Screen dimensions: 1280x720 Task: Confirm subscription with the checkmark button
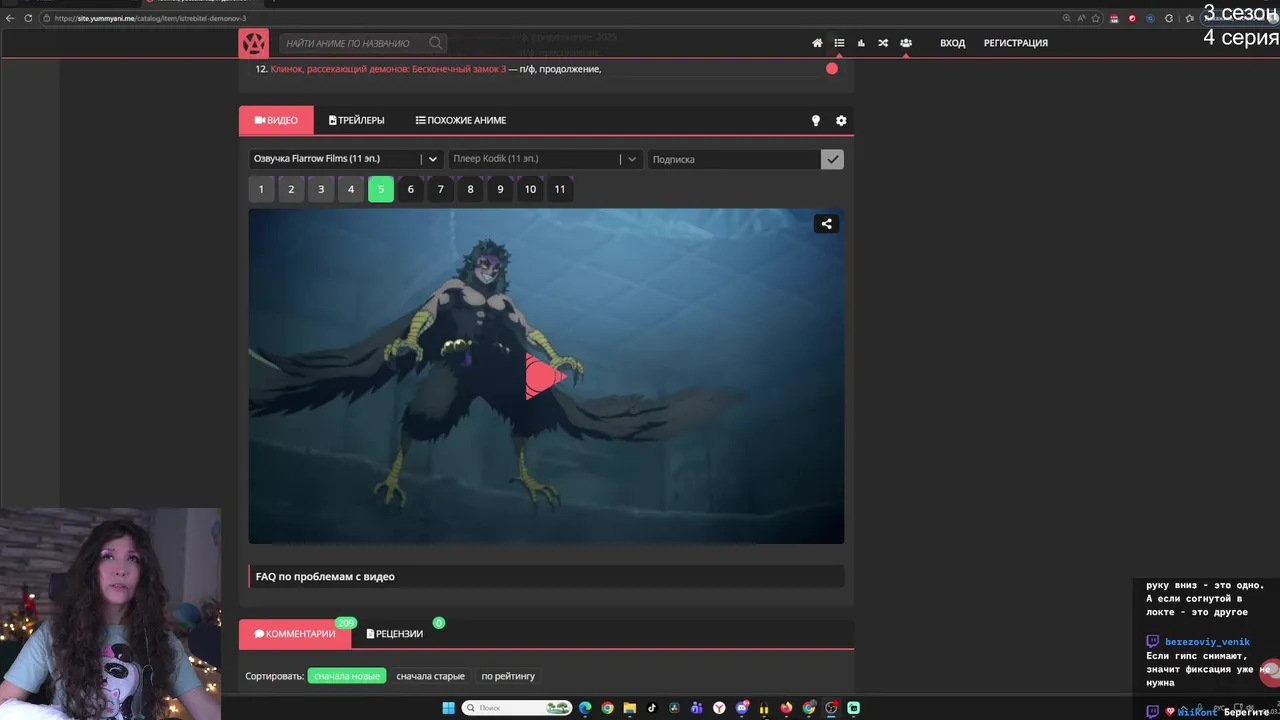(832, 159)
